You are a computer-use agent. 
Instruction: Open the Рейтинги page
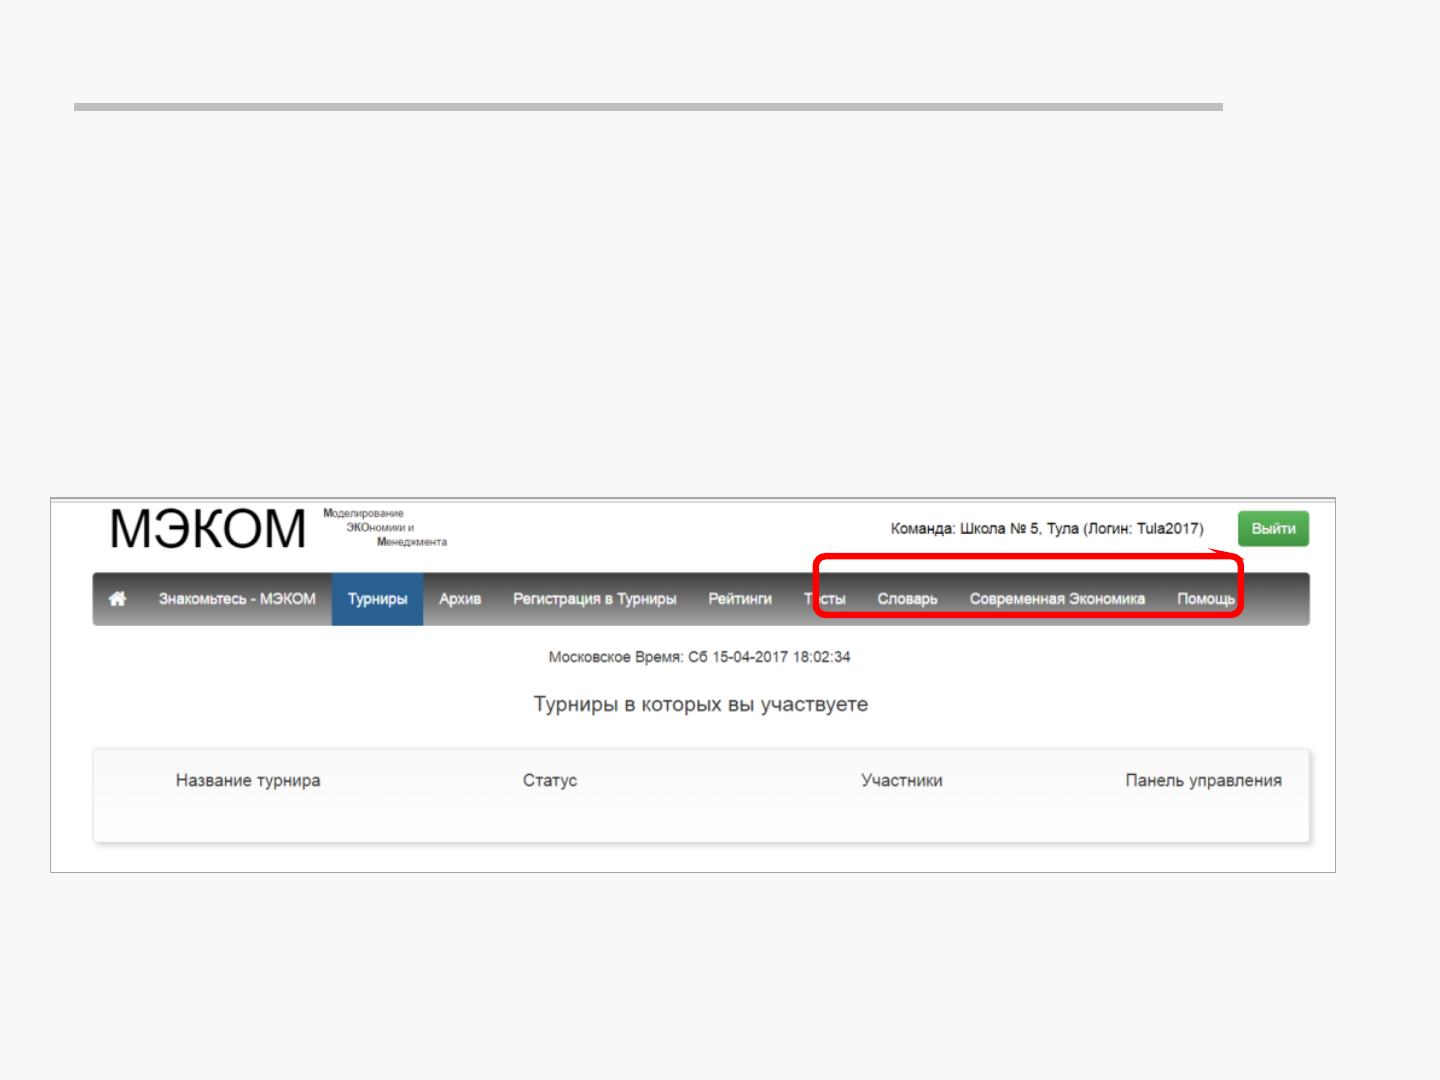tap(740, 599)
